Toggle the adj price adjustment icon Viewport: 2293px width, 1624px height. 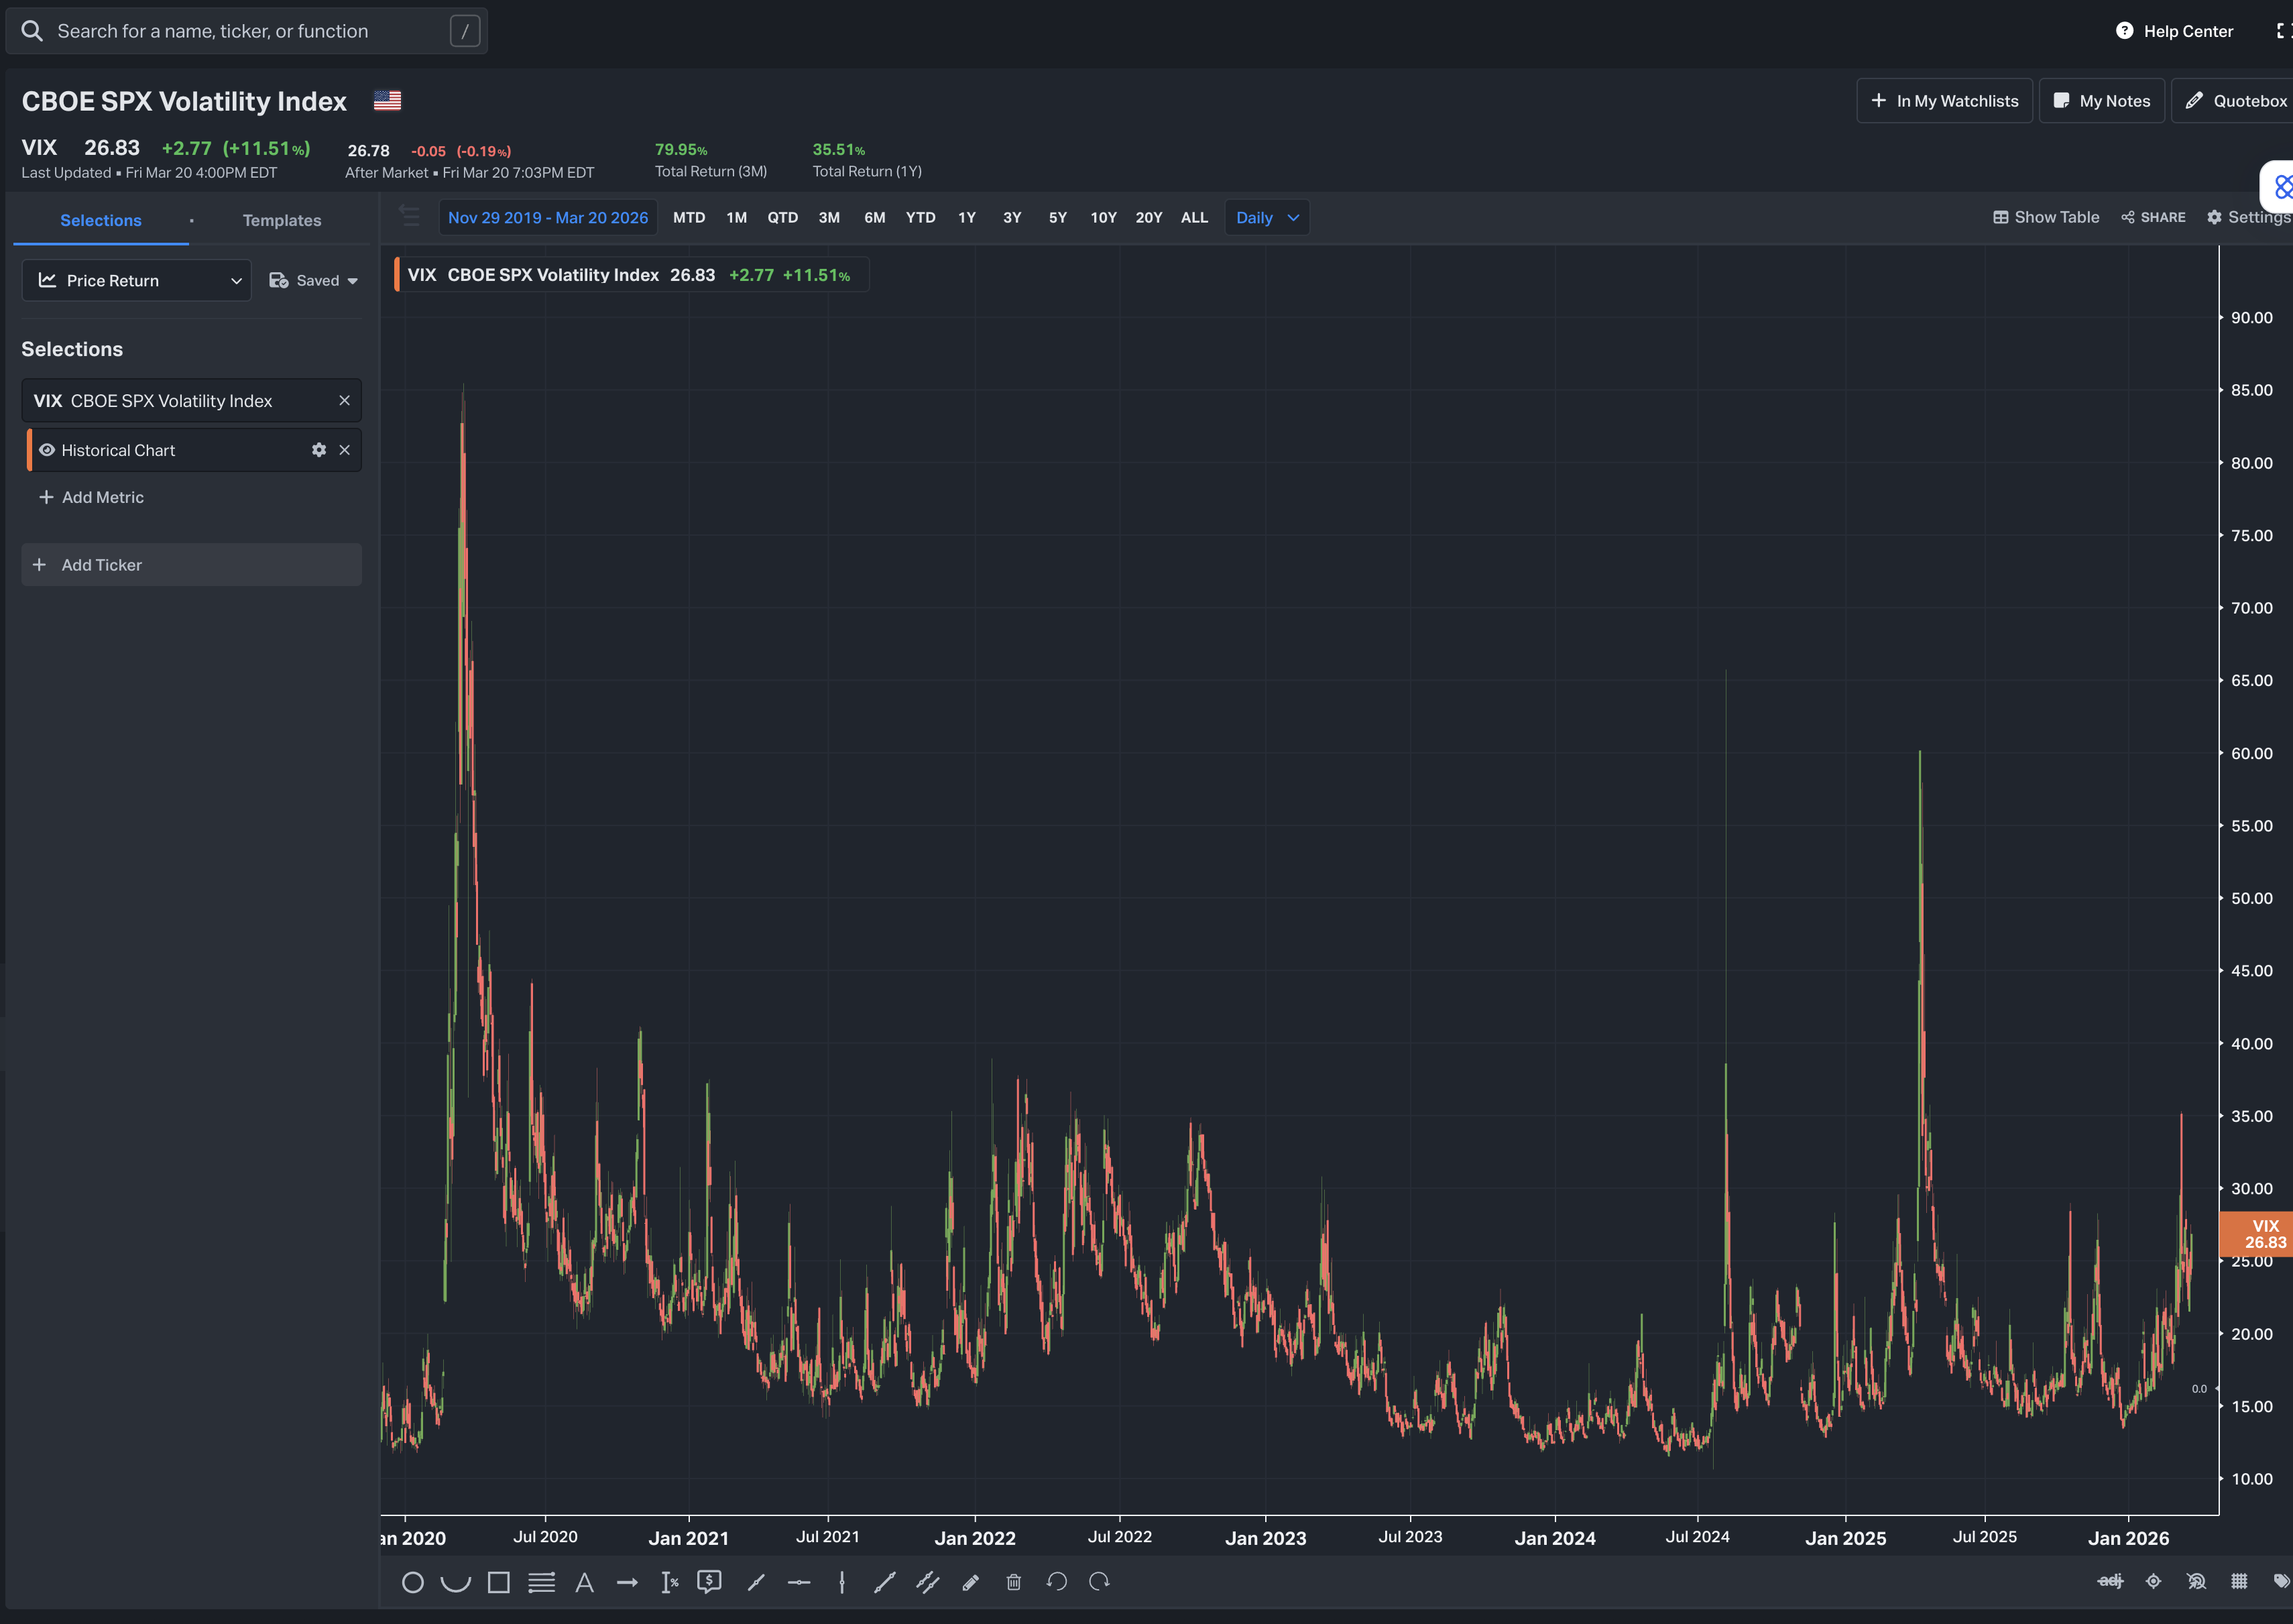2110,1581
